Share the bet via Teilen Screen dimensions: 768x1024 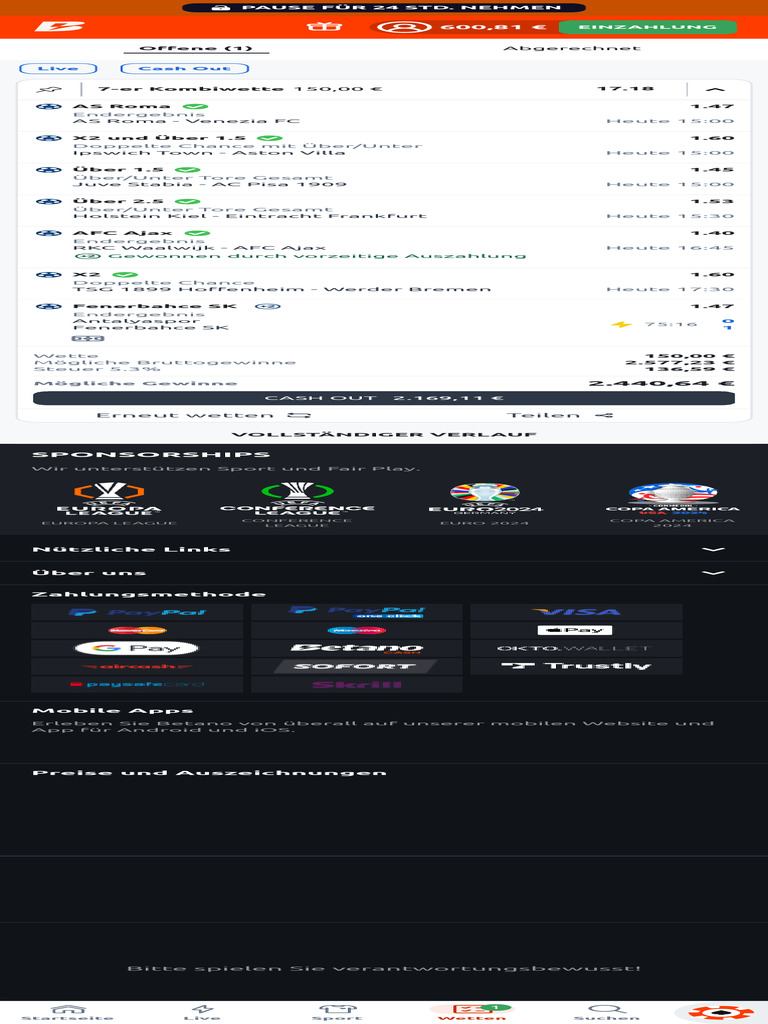[560, 415]
